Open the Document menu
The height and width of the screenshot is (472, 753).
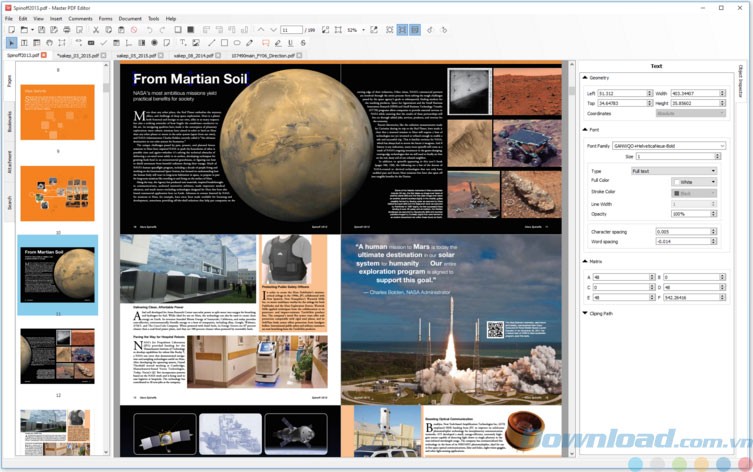pyautogui.click(x=130, y=18)
